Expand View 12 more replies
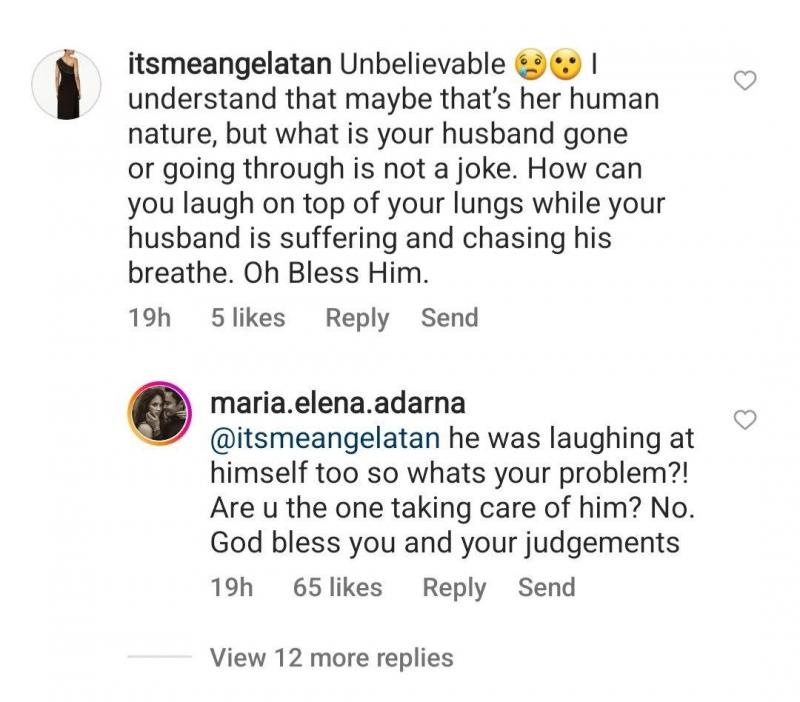 [331, 657]
